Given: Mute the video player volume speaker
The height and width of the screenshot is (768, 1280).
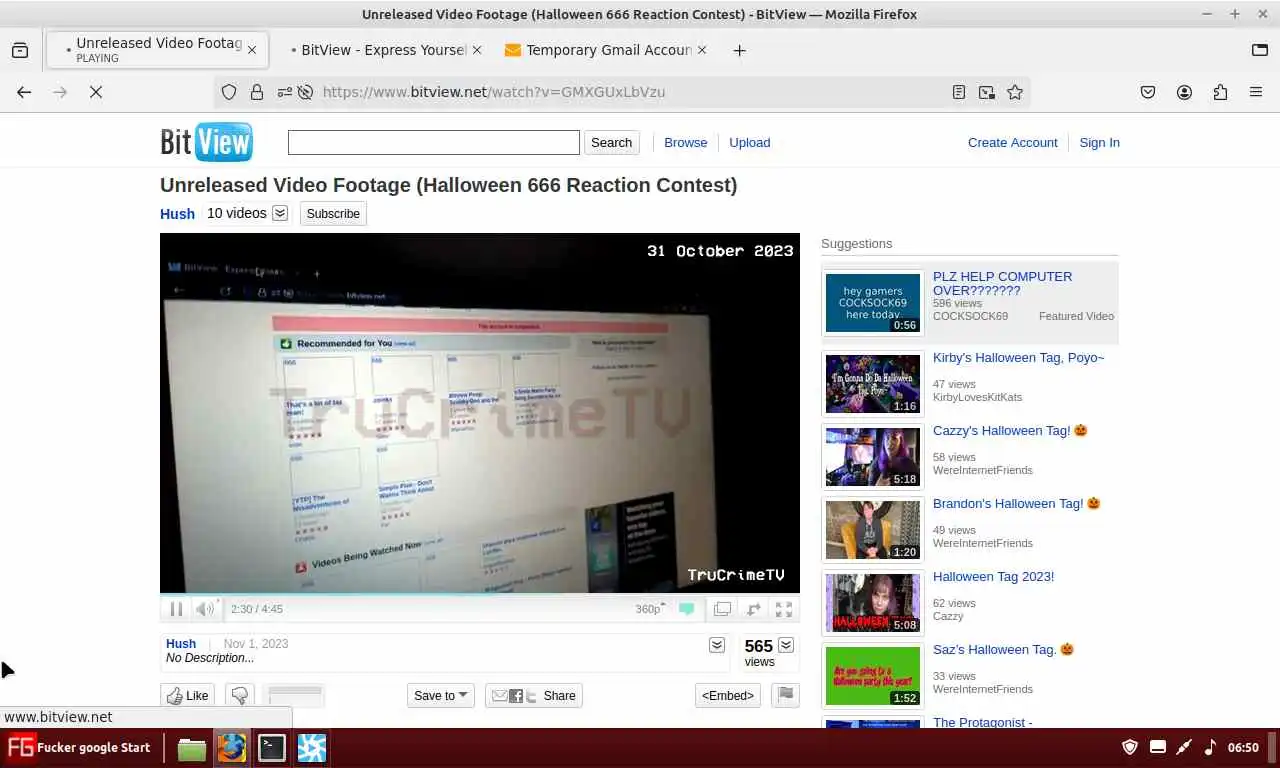Looking at the screenshot, I should 204,609.
